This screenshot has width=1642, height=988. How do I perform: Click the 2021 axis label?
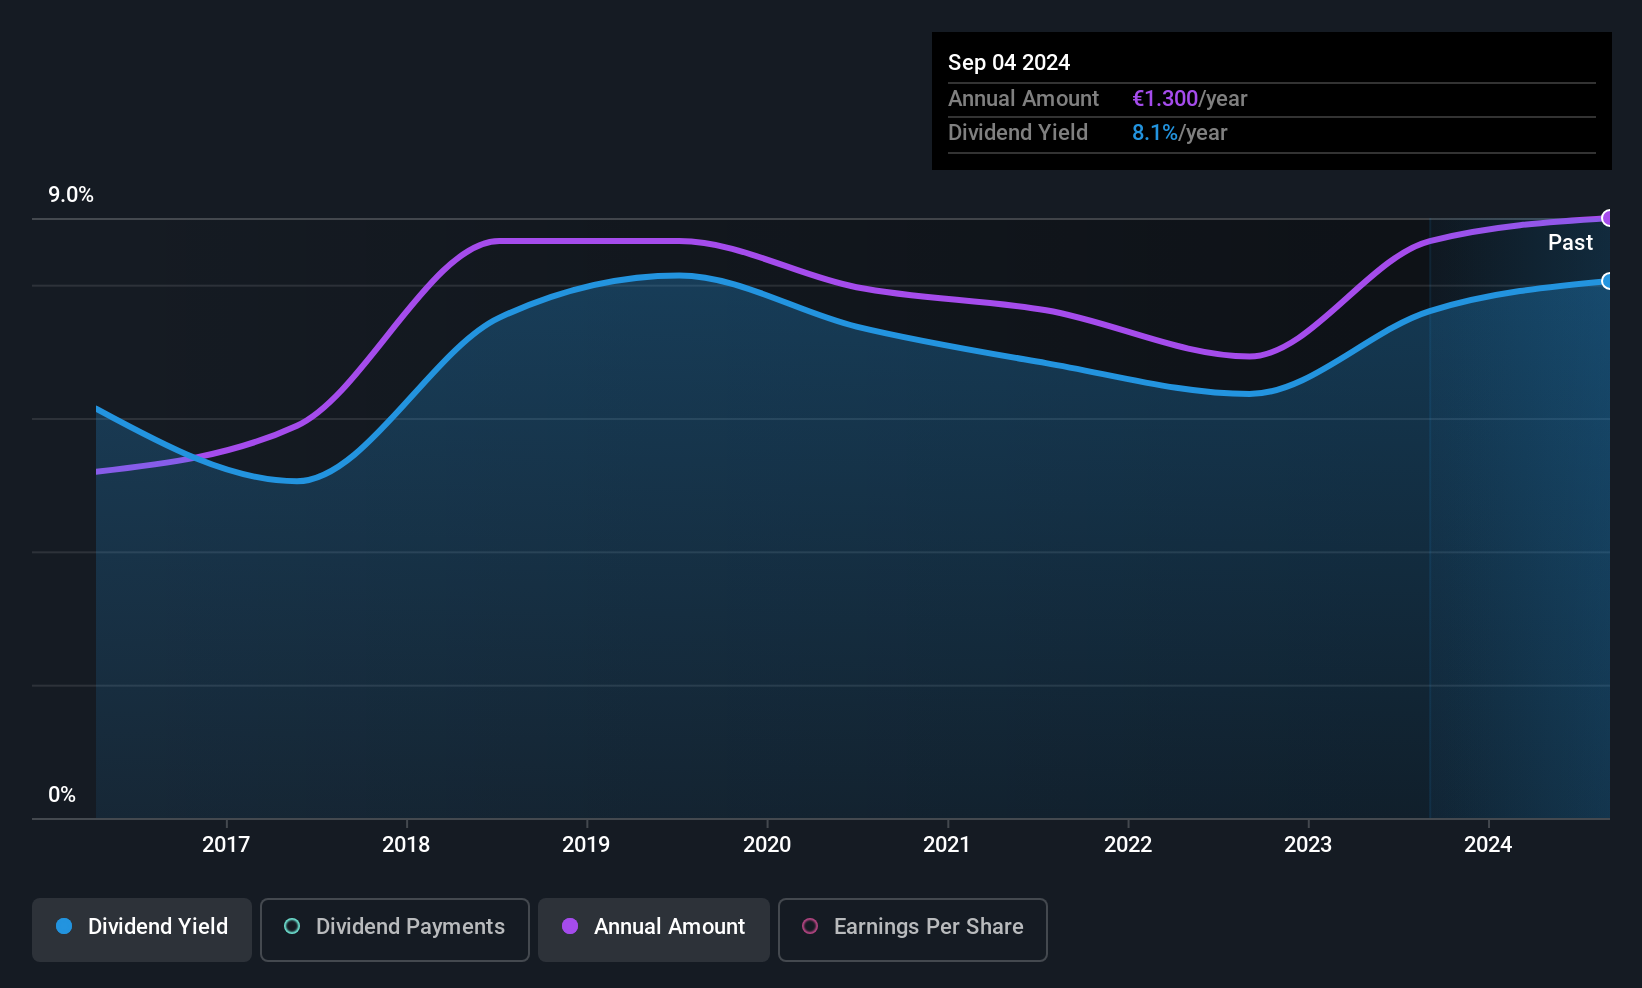[x=947, y=845]
